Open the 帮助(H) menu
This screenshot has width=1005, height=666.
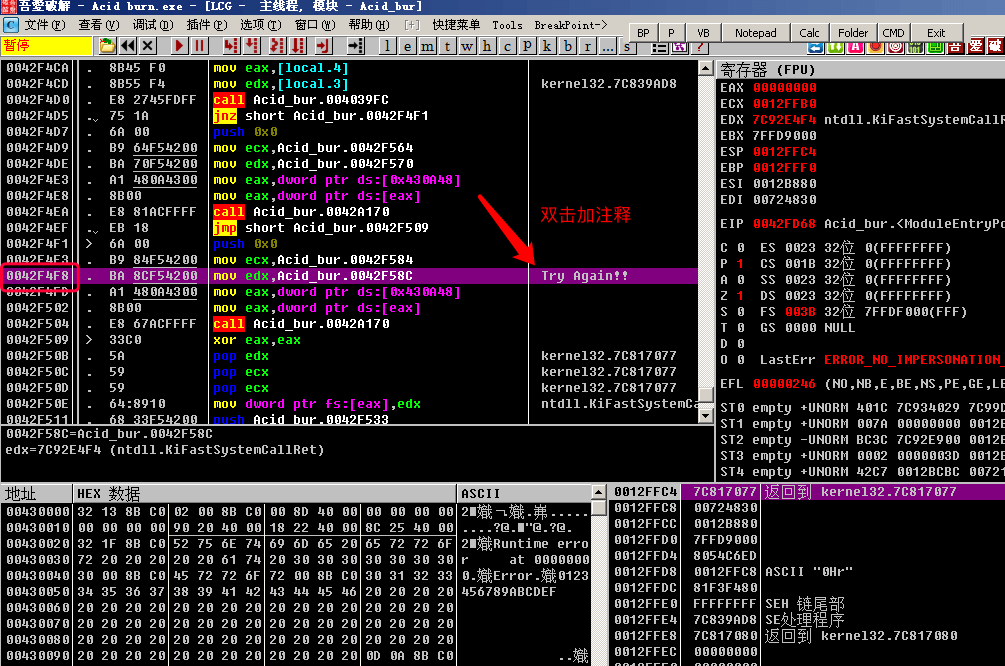click(x=369, y=25)
